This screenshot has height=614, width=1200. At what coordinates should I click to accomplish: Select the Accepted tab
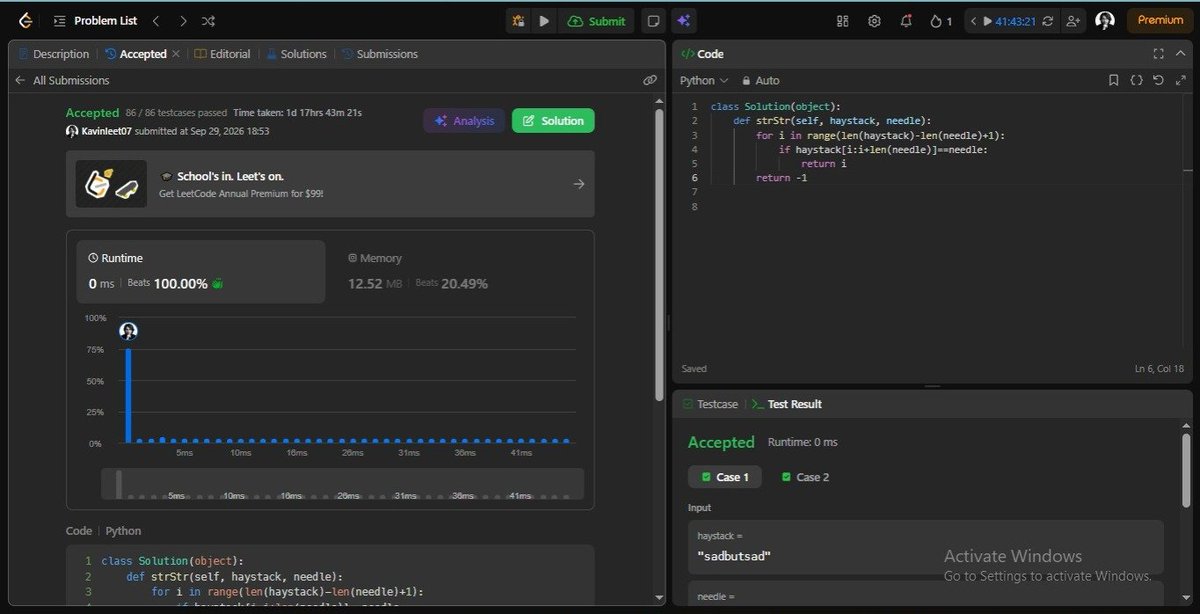coord(135,54)
